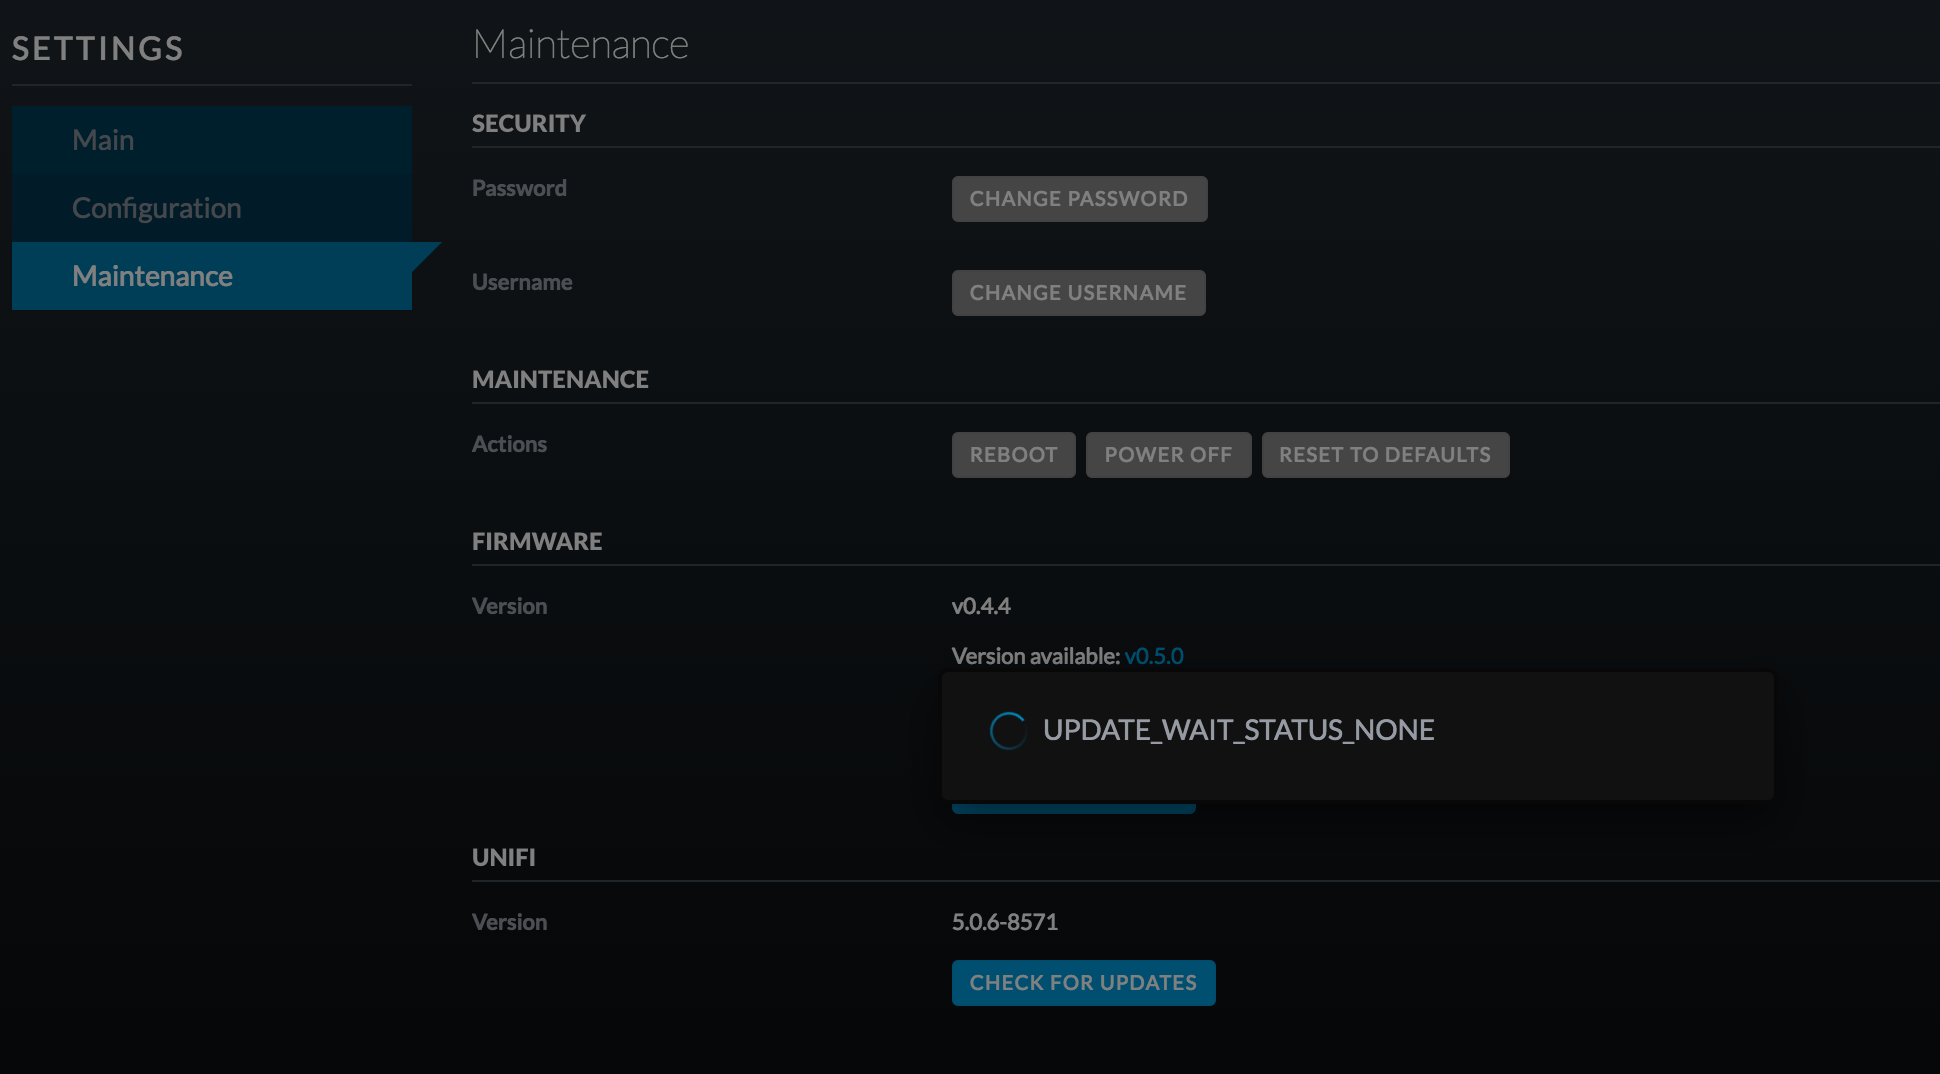Click the UNIFI section header

[x=503, y=858]
